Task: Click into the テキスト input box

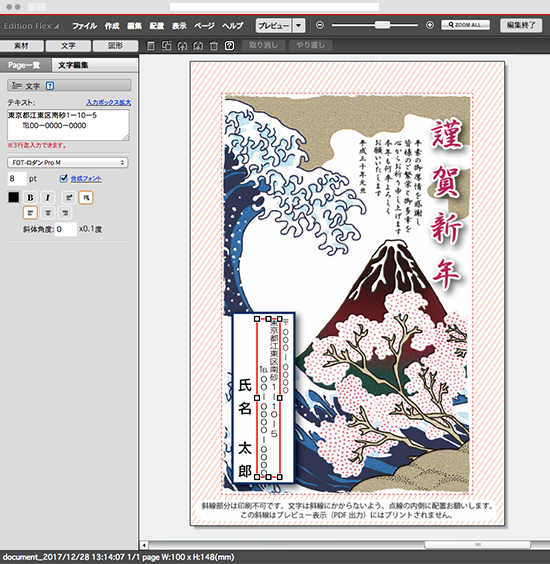Action: 68,125
